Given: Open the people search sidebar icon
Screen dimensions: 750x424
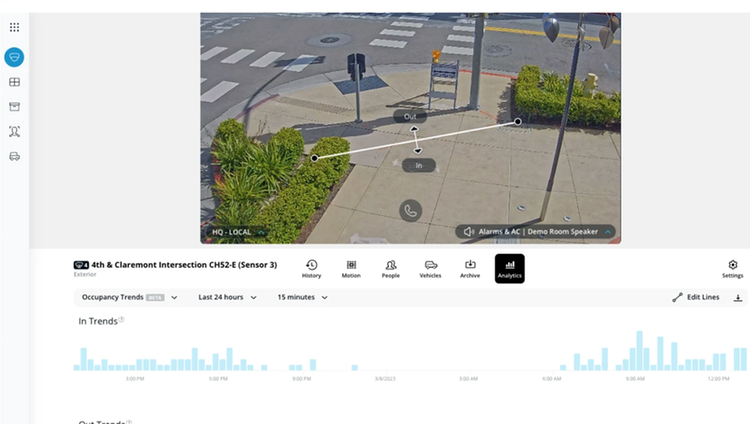Looking at the screenshot, I should 14,131.
